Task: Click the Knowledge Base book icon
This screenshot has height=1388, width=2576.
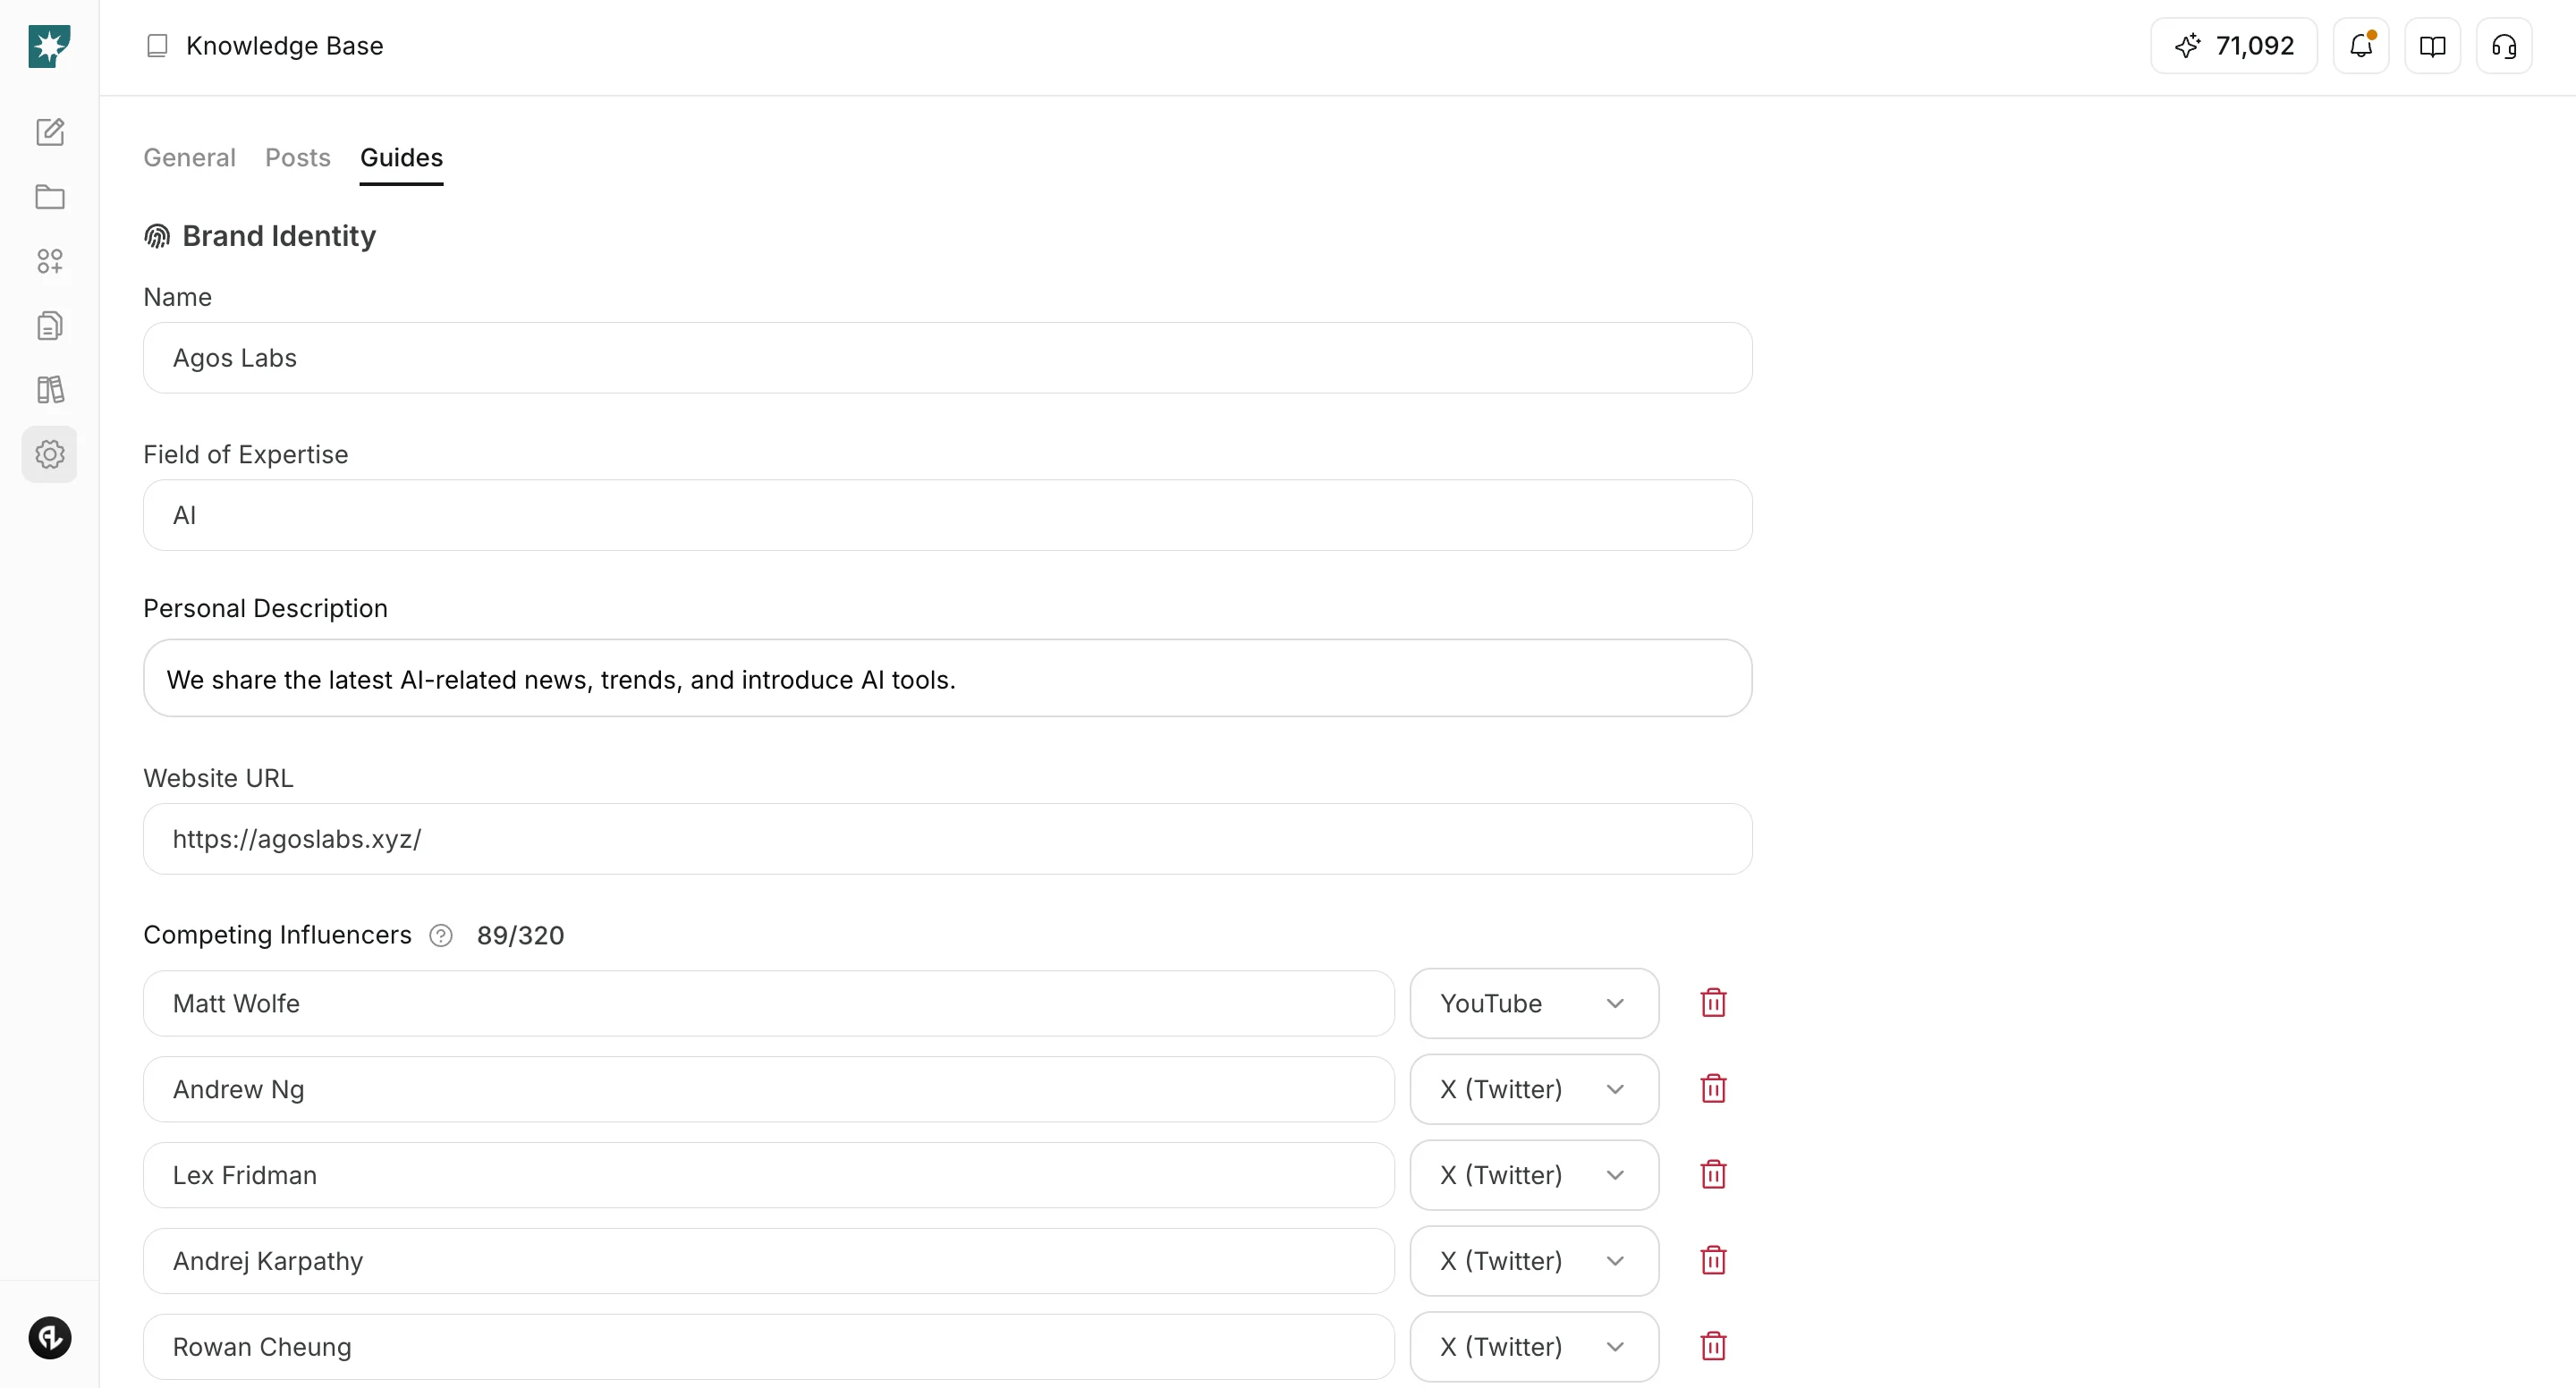Action: click(x=157, y=46)
